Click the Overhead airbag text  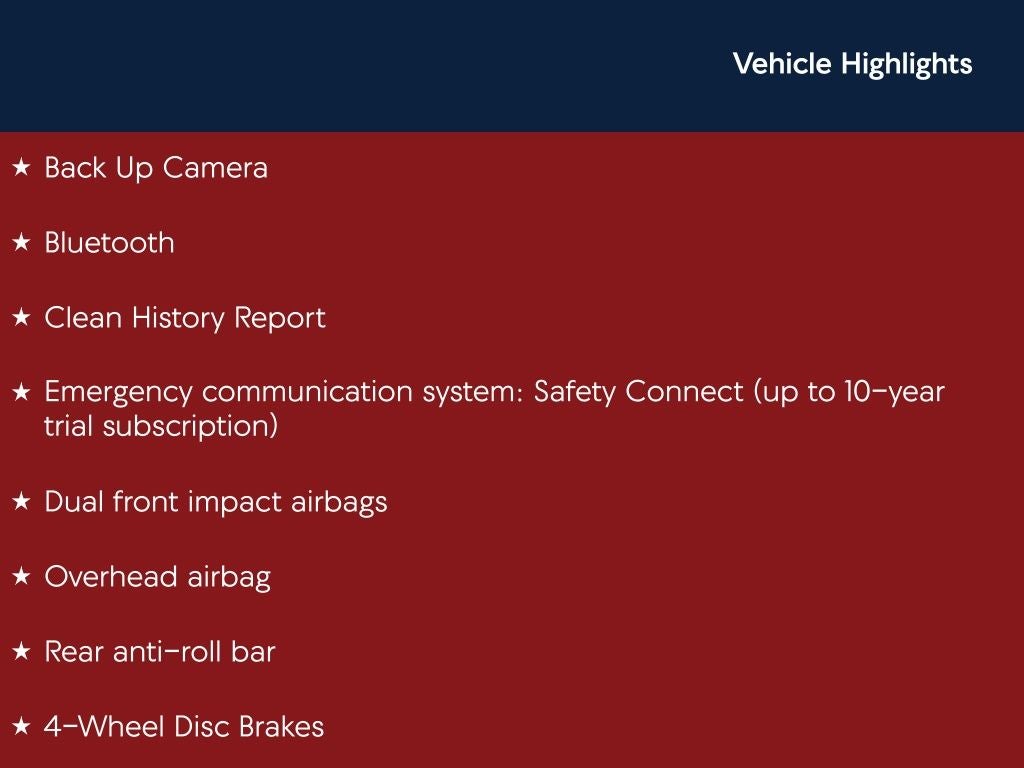pos(157,577)
